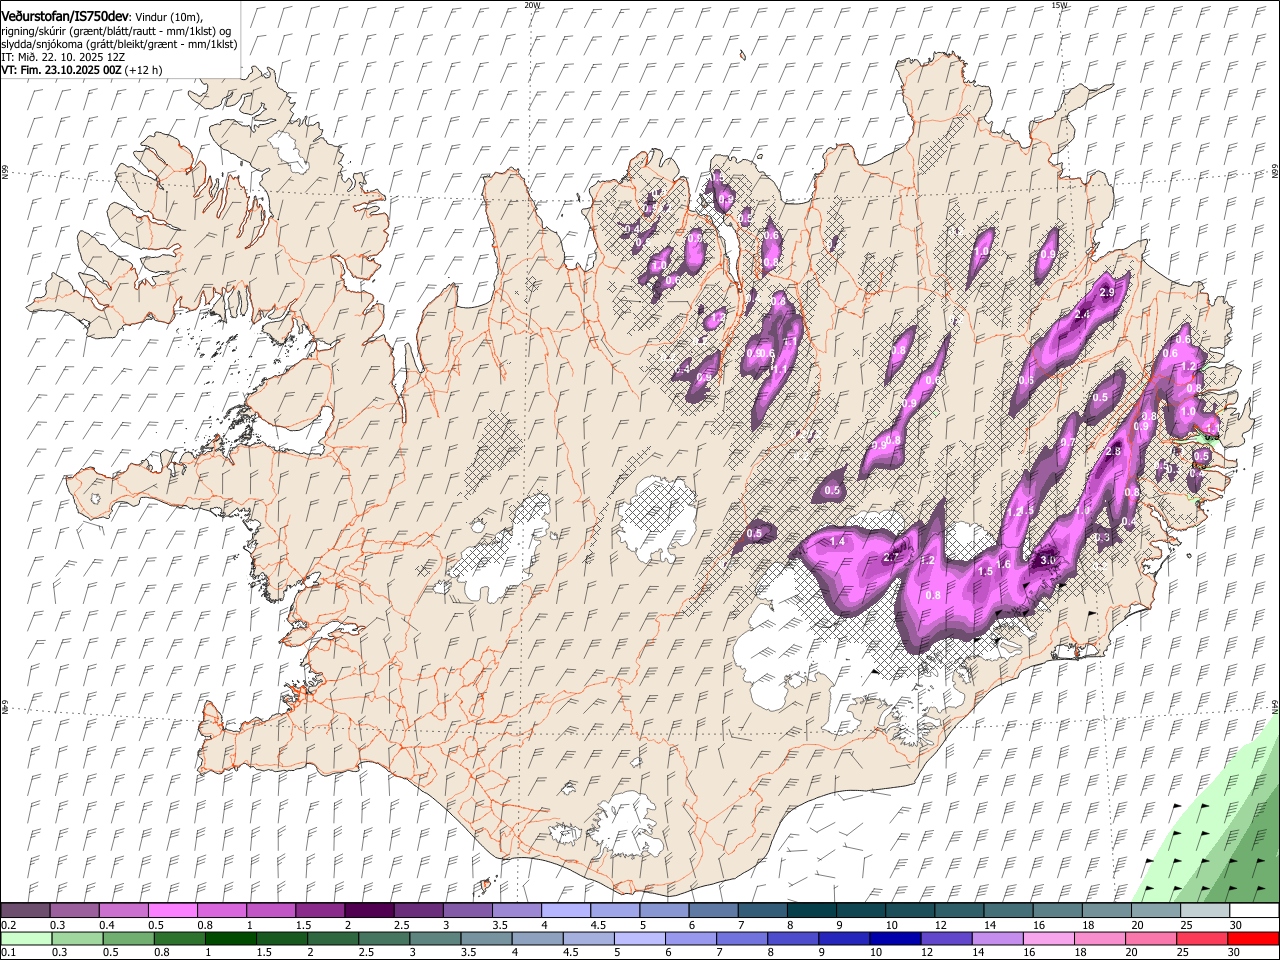The image size is (1280, 960).
Task: Click the '0.1' label in rain legend row
Action: tap(8, 952)
